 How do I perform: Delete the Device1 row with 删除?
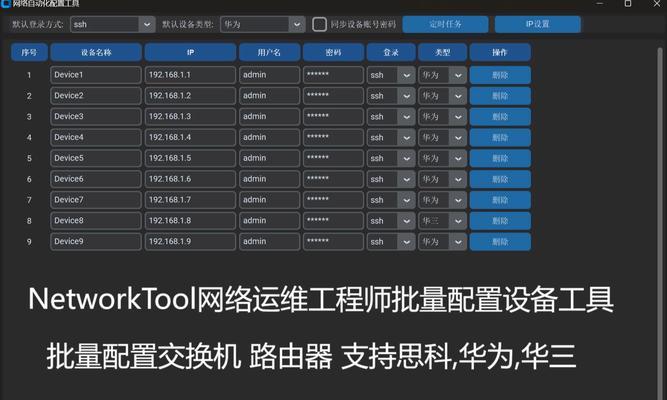tap(500, 75)
